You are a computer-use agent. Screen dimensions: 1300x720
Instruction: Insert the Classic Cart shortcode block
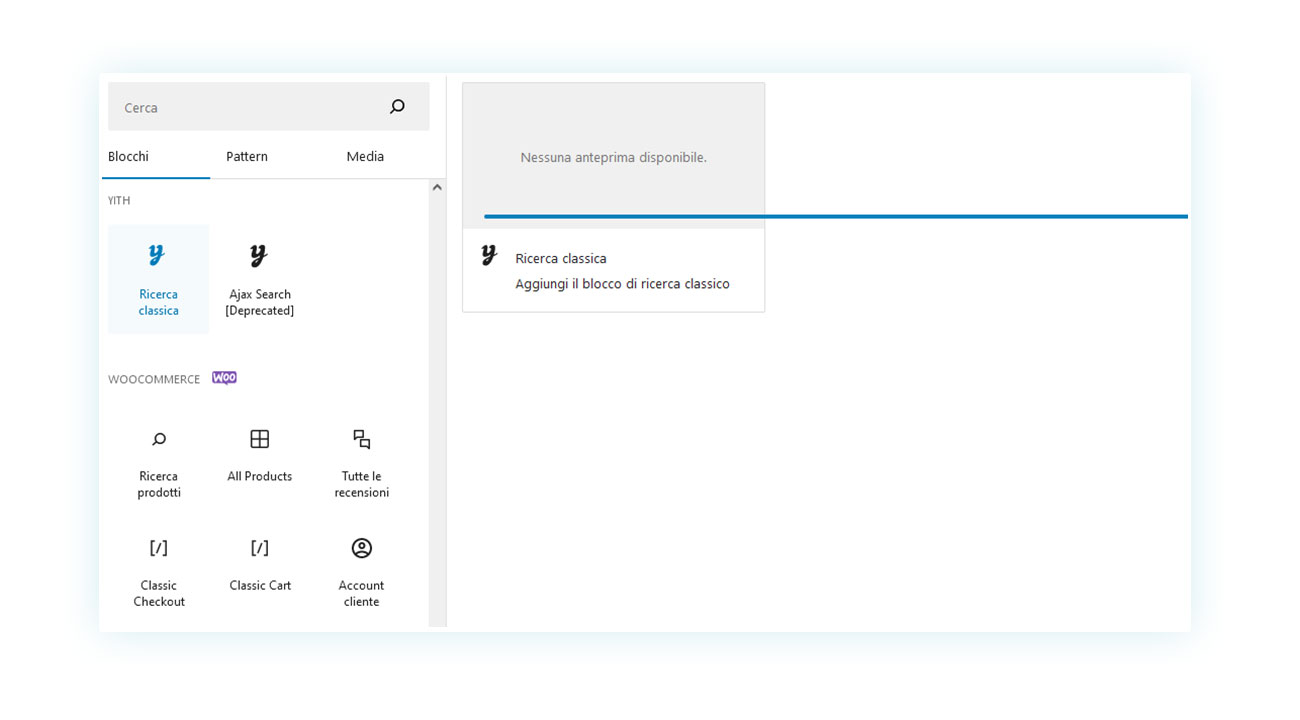pyautogui.click(x=260, y=572)
